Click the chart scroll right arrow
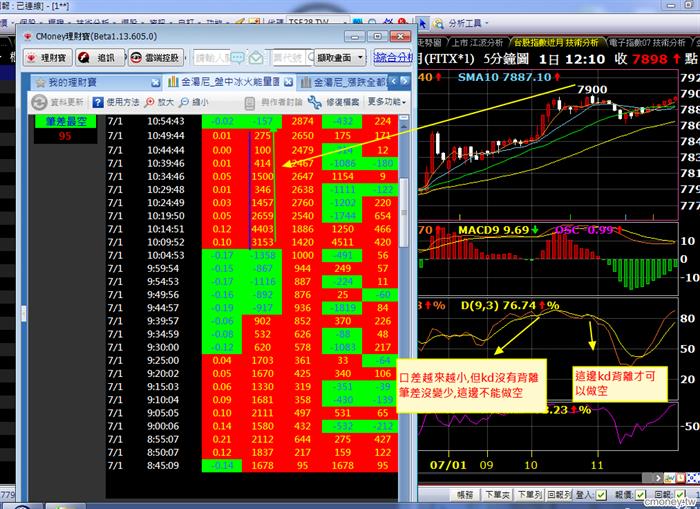This screenshot has width=700, height=509. [658, 478]
